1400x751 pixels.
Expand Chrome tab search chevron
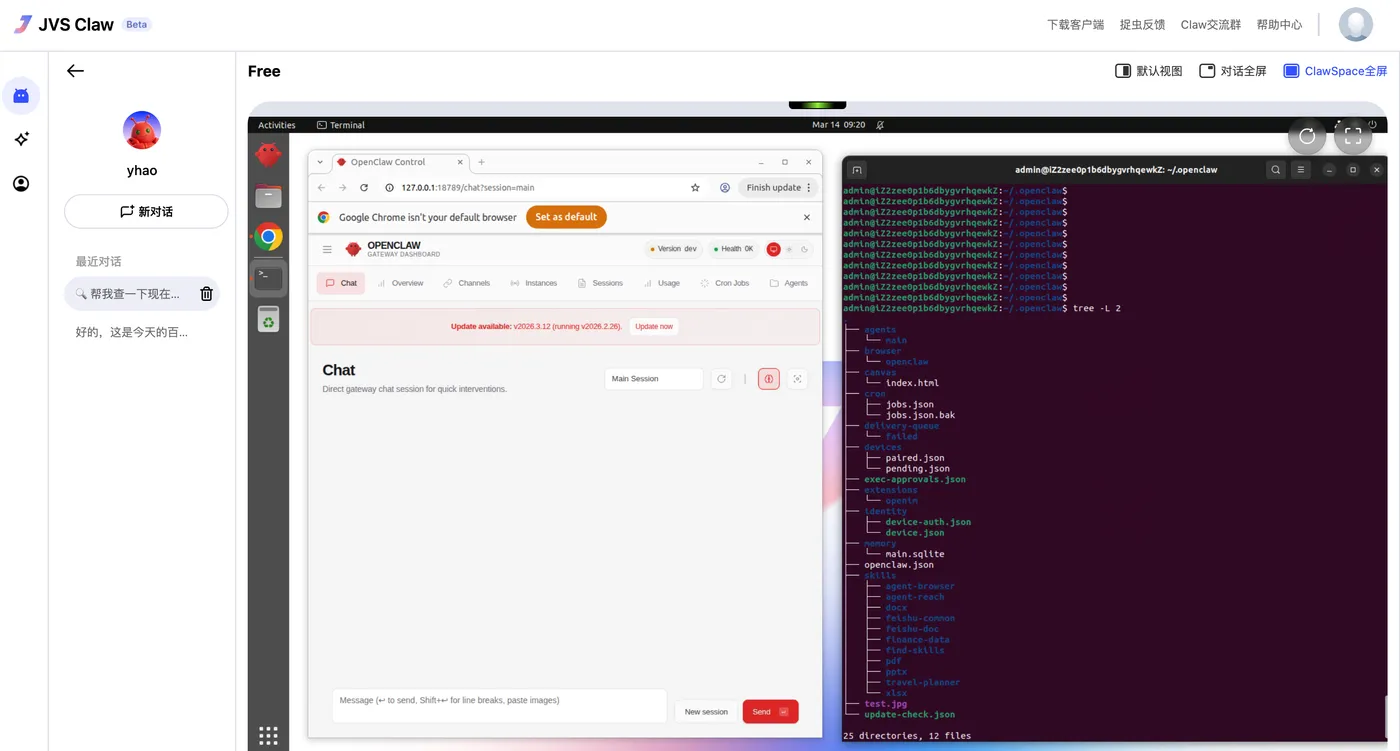pyautogui.click(x=319, y=162)
